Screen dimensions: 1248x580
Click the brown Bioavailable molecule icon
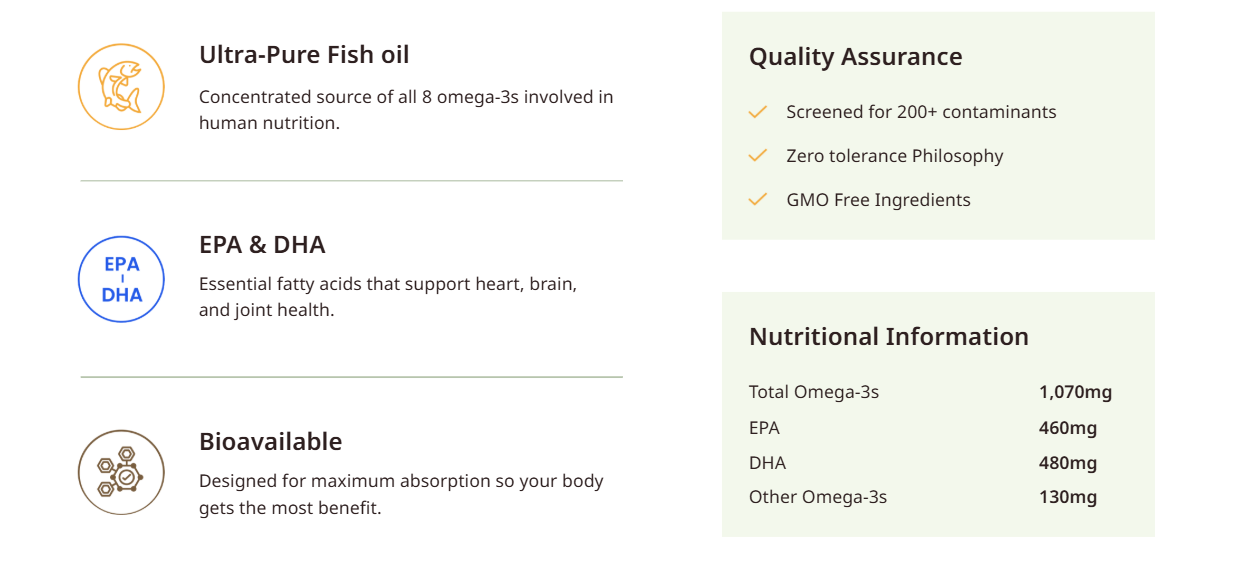click(x=121, y=473)
